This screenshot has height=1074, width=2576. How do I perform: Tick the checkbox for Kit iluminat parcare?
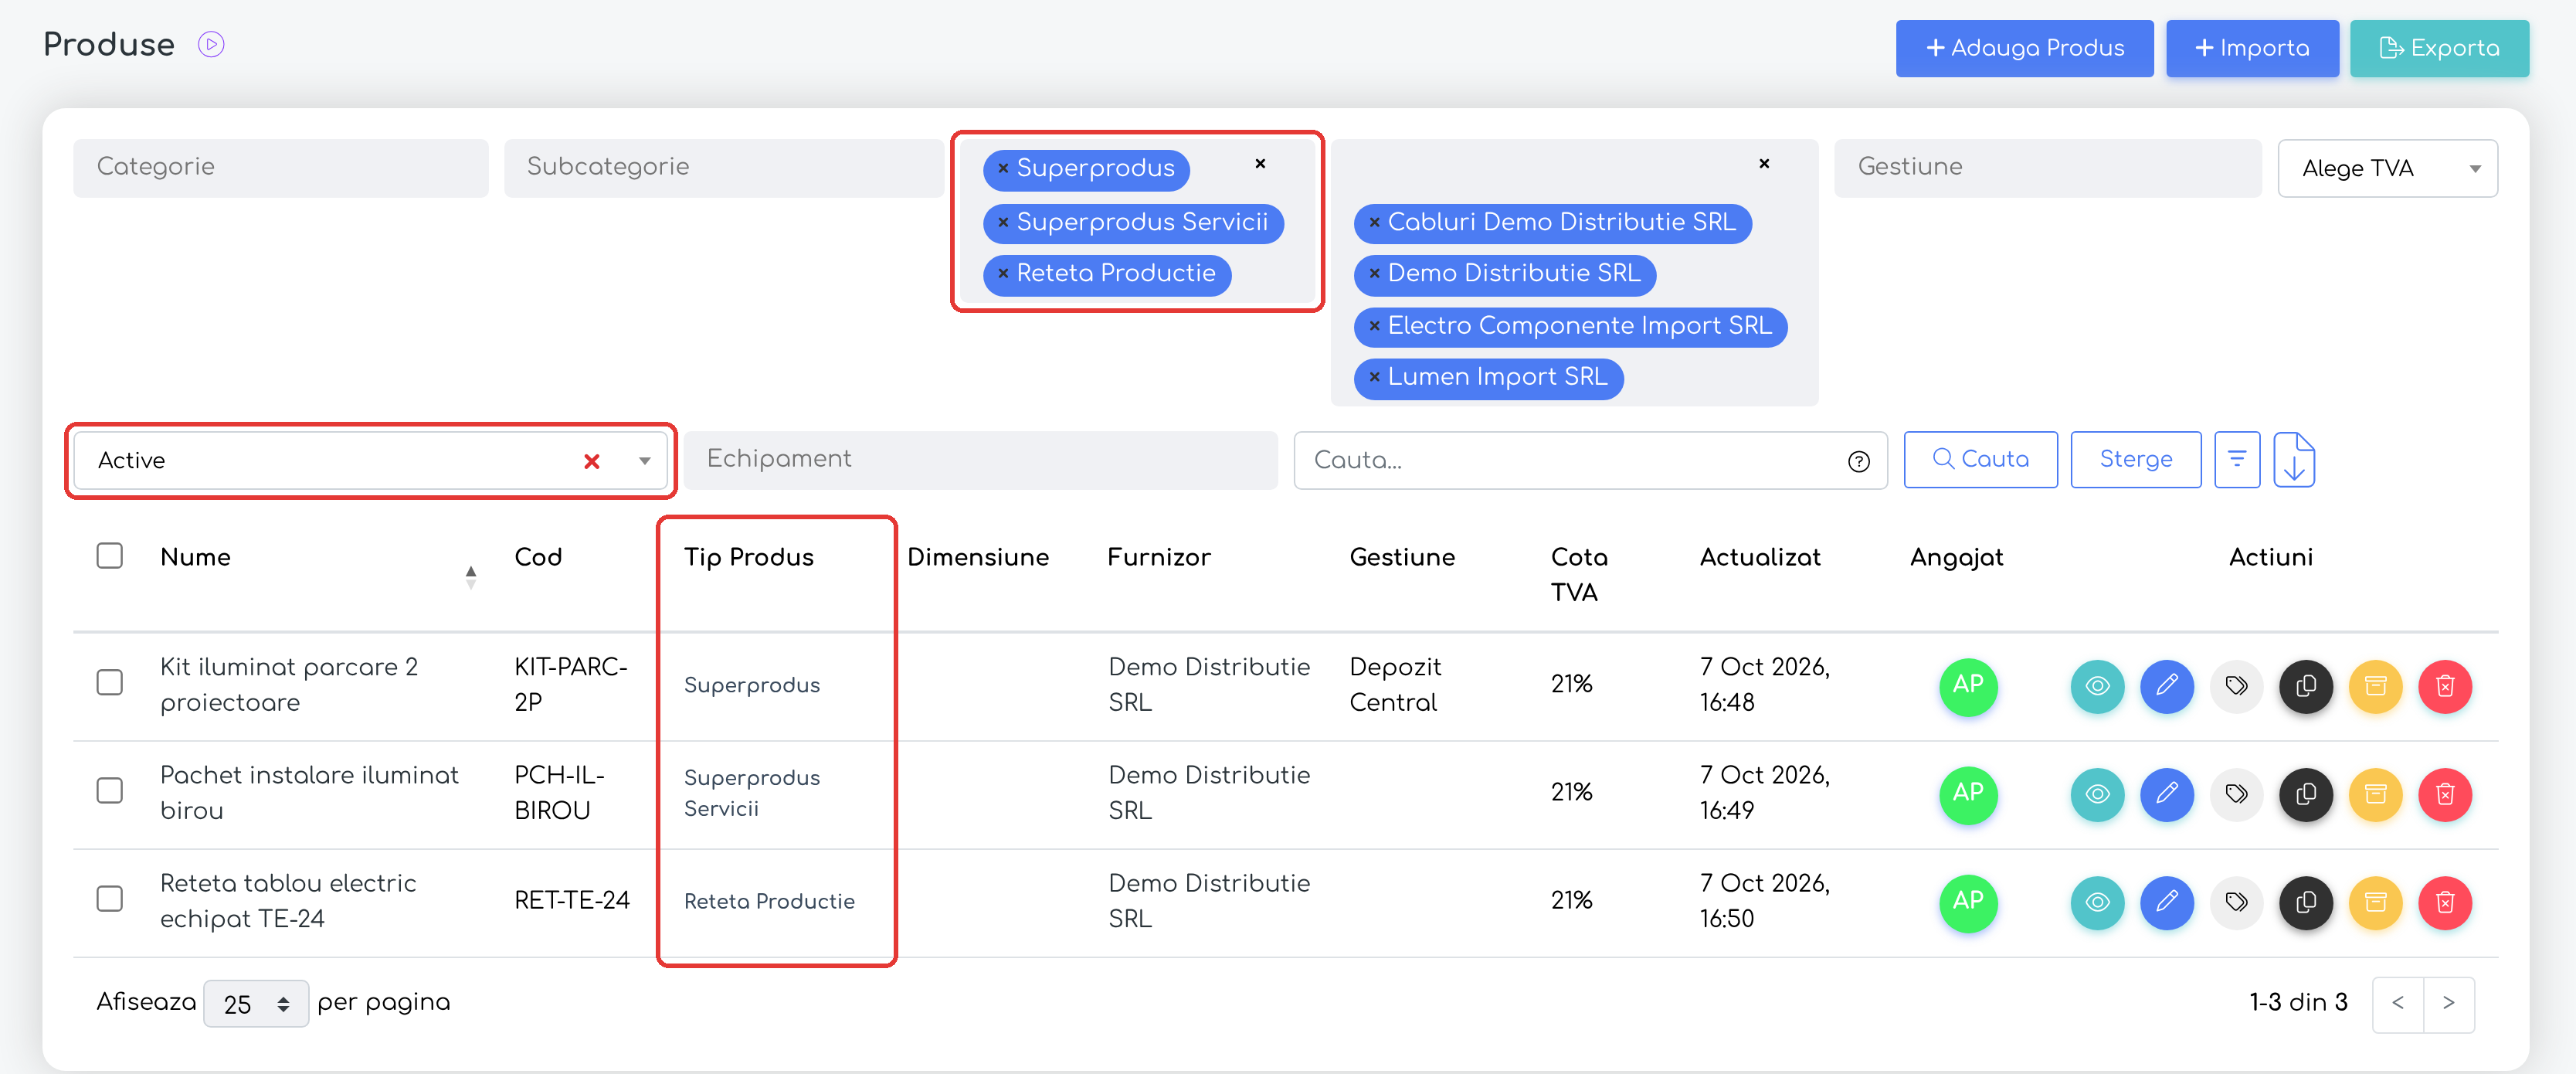(x=110, y=683)
